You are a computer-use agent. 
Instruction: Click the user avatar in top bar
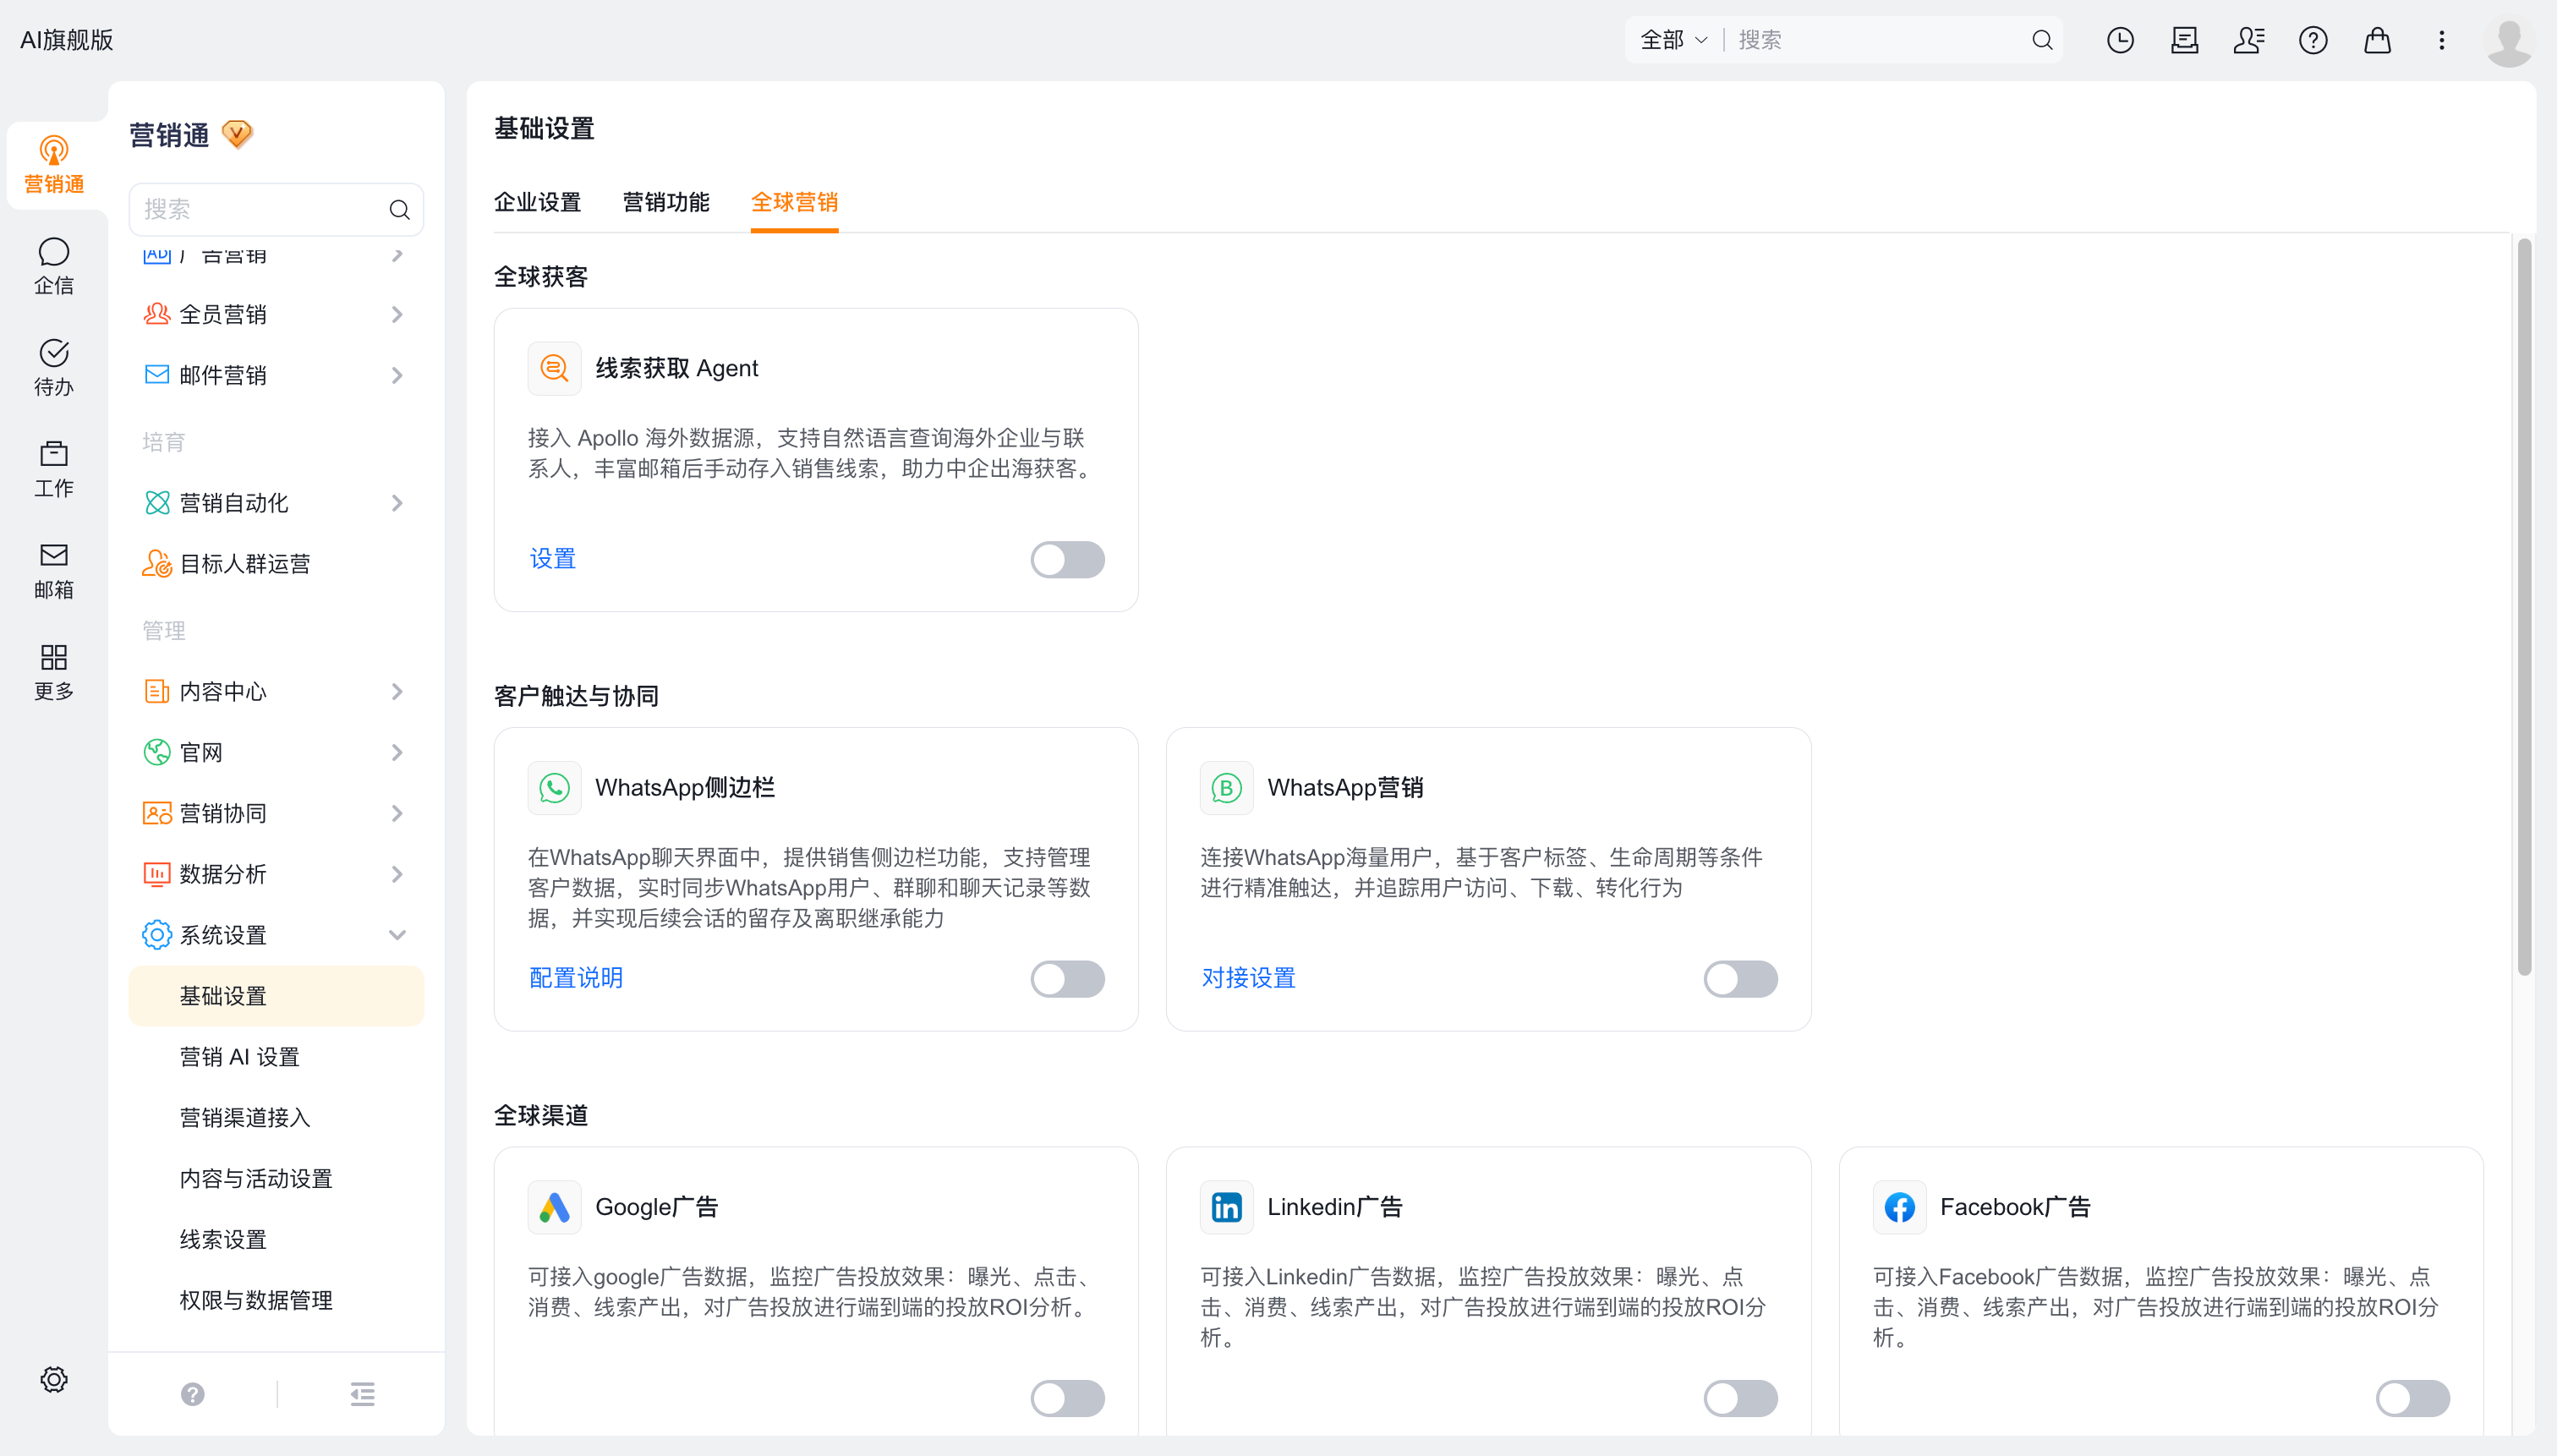(2509, 42)
